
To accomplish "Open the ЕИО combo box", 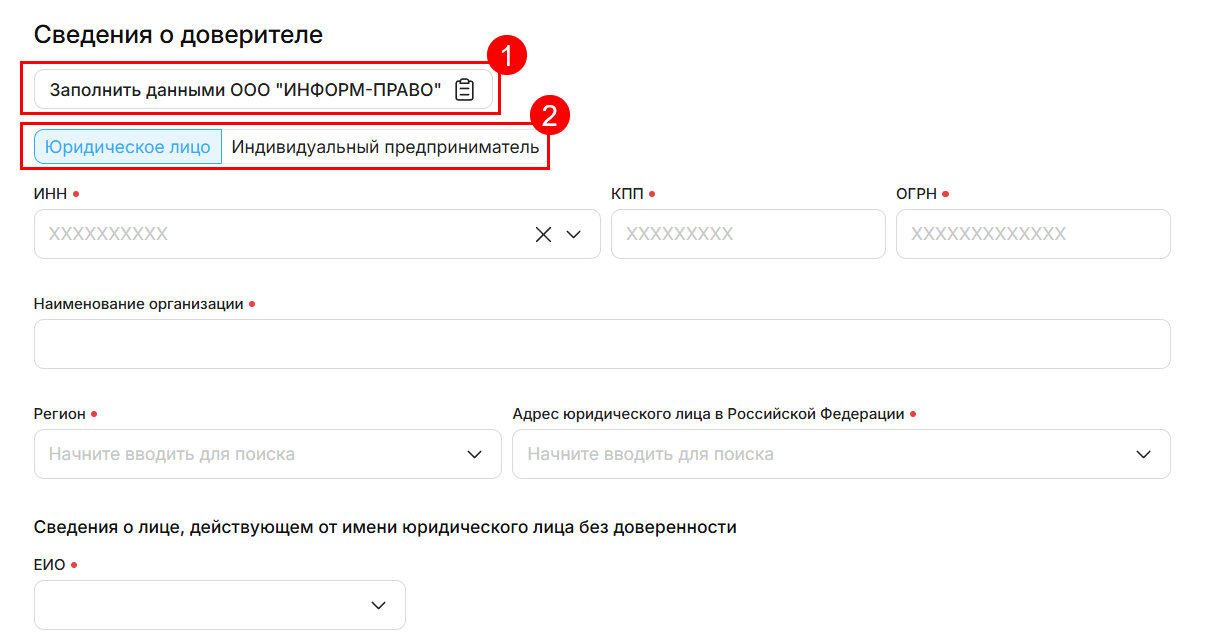I will 200,605.
